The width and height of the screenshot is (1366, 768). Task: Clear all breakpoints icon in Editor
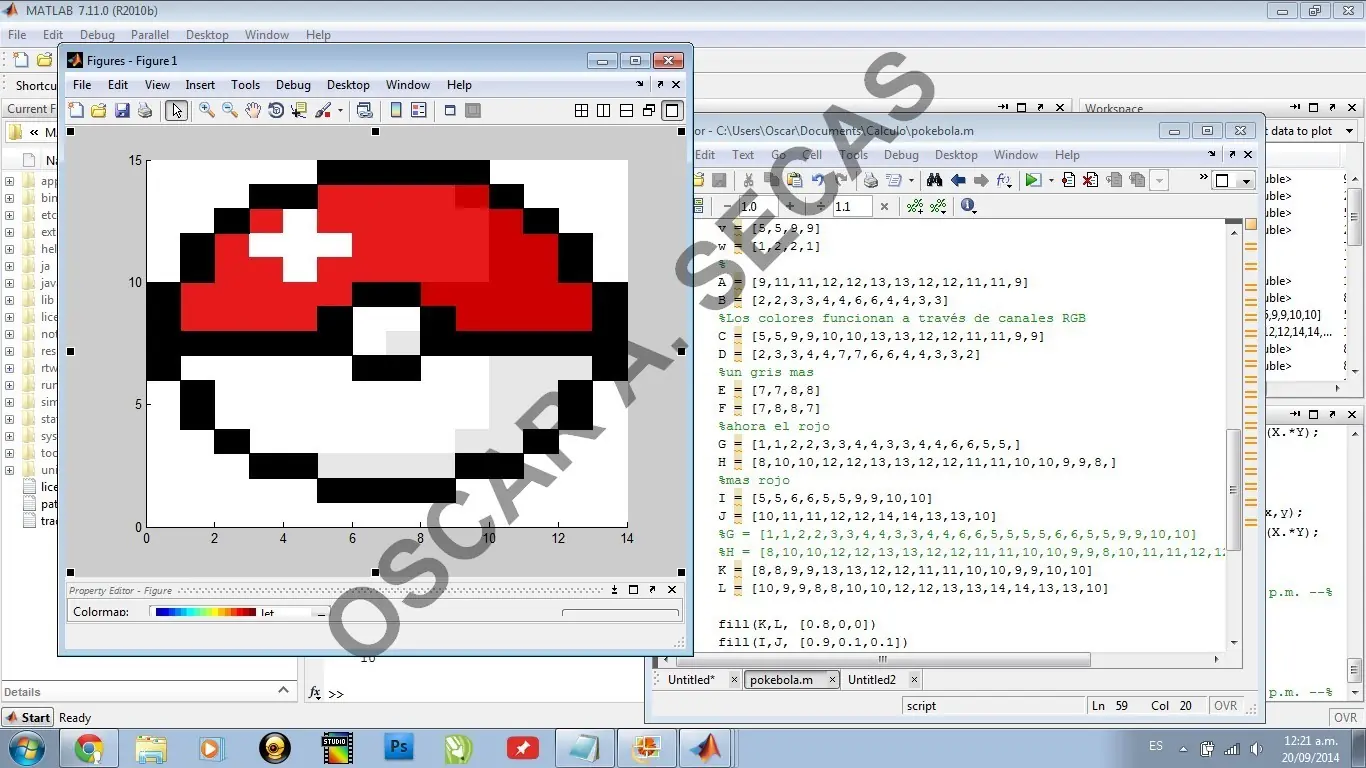pos(1090,180)
